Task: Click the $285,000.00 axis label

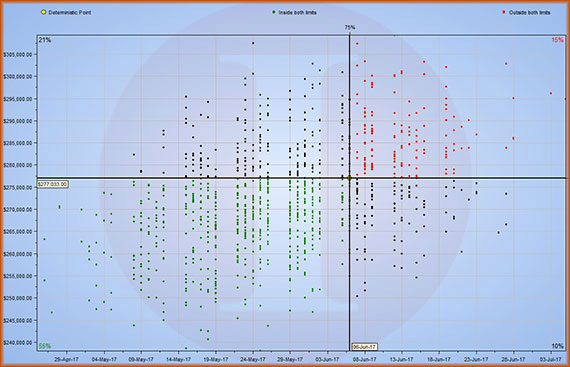Action: point(17,143)
